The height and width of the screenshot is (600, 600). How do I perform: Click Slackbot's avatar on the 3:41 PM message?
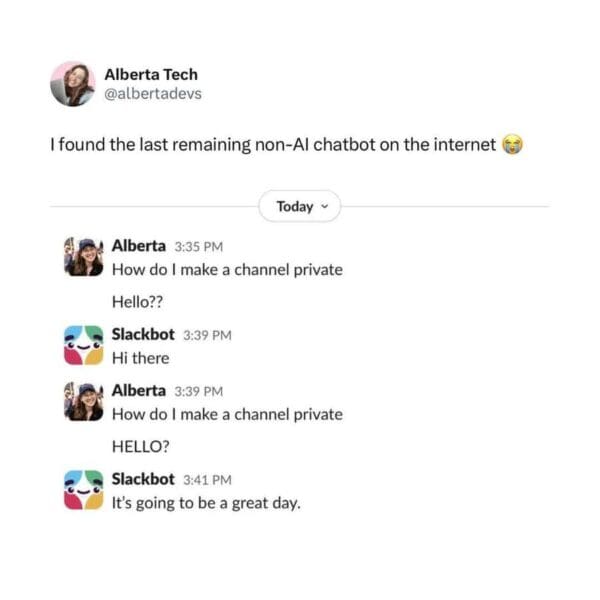[84, 490]
